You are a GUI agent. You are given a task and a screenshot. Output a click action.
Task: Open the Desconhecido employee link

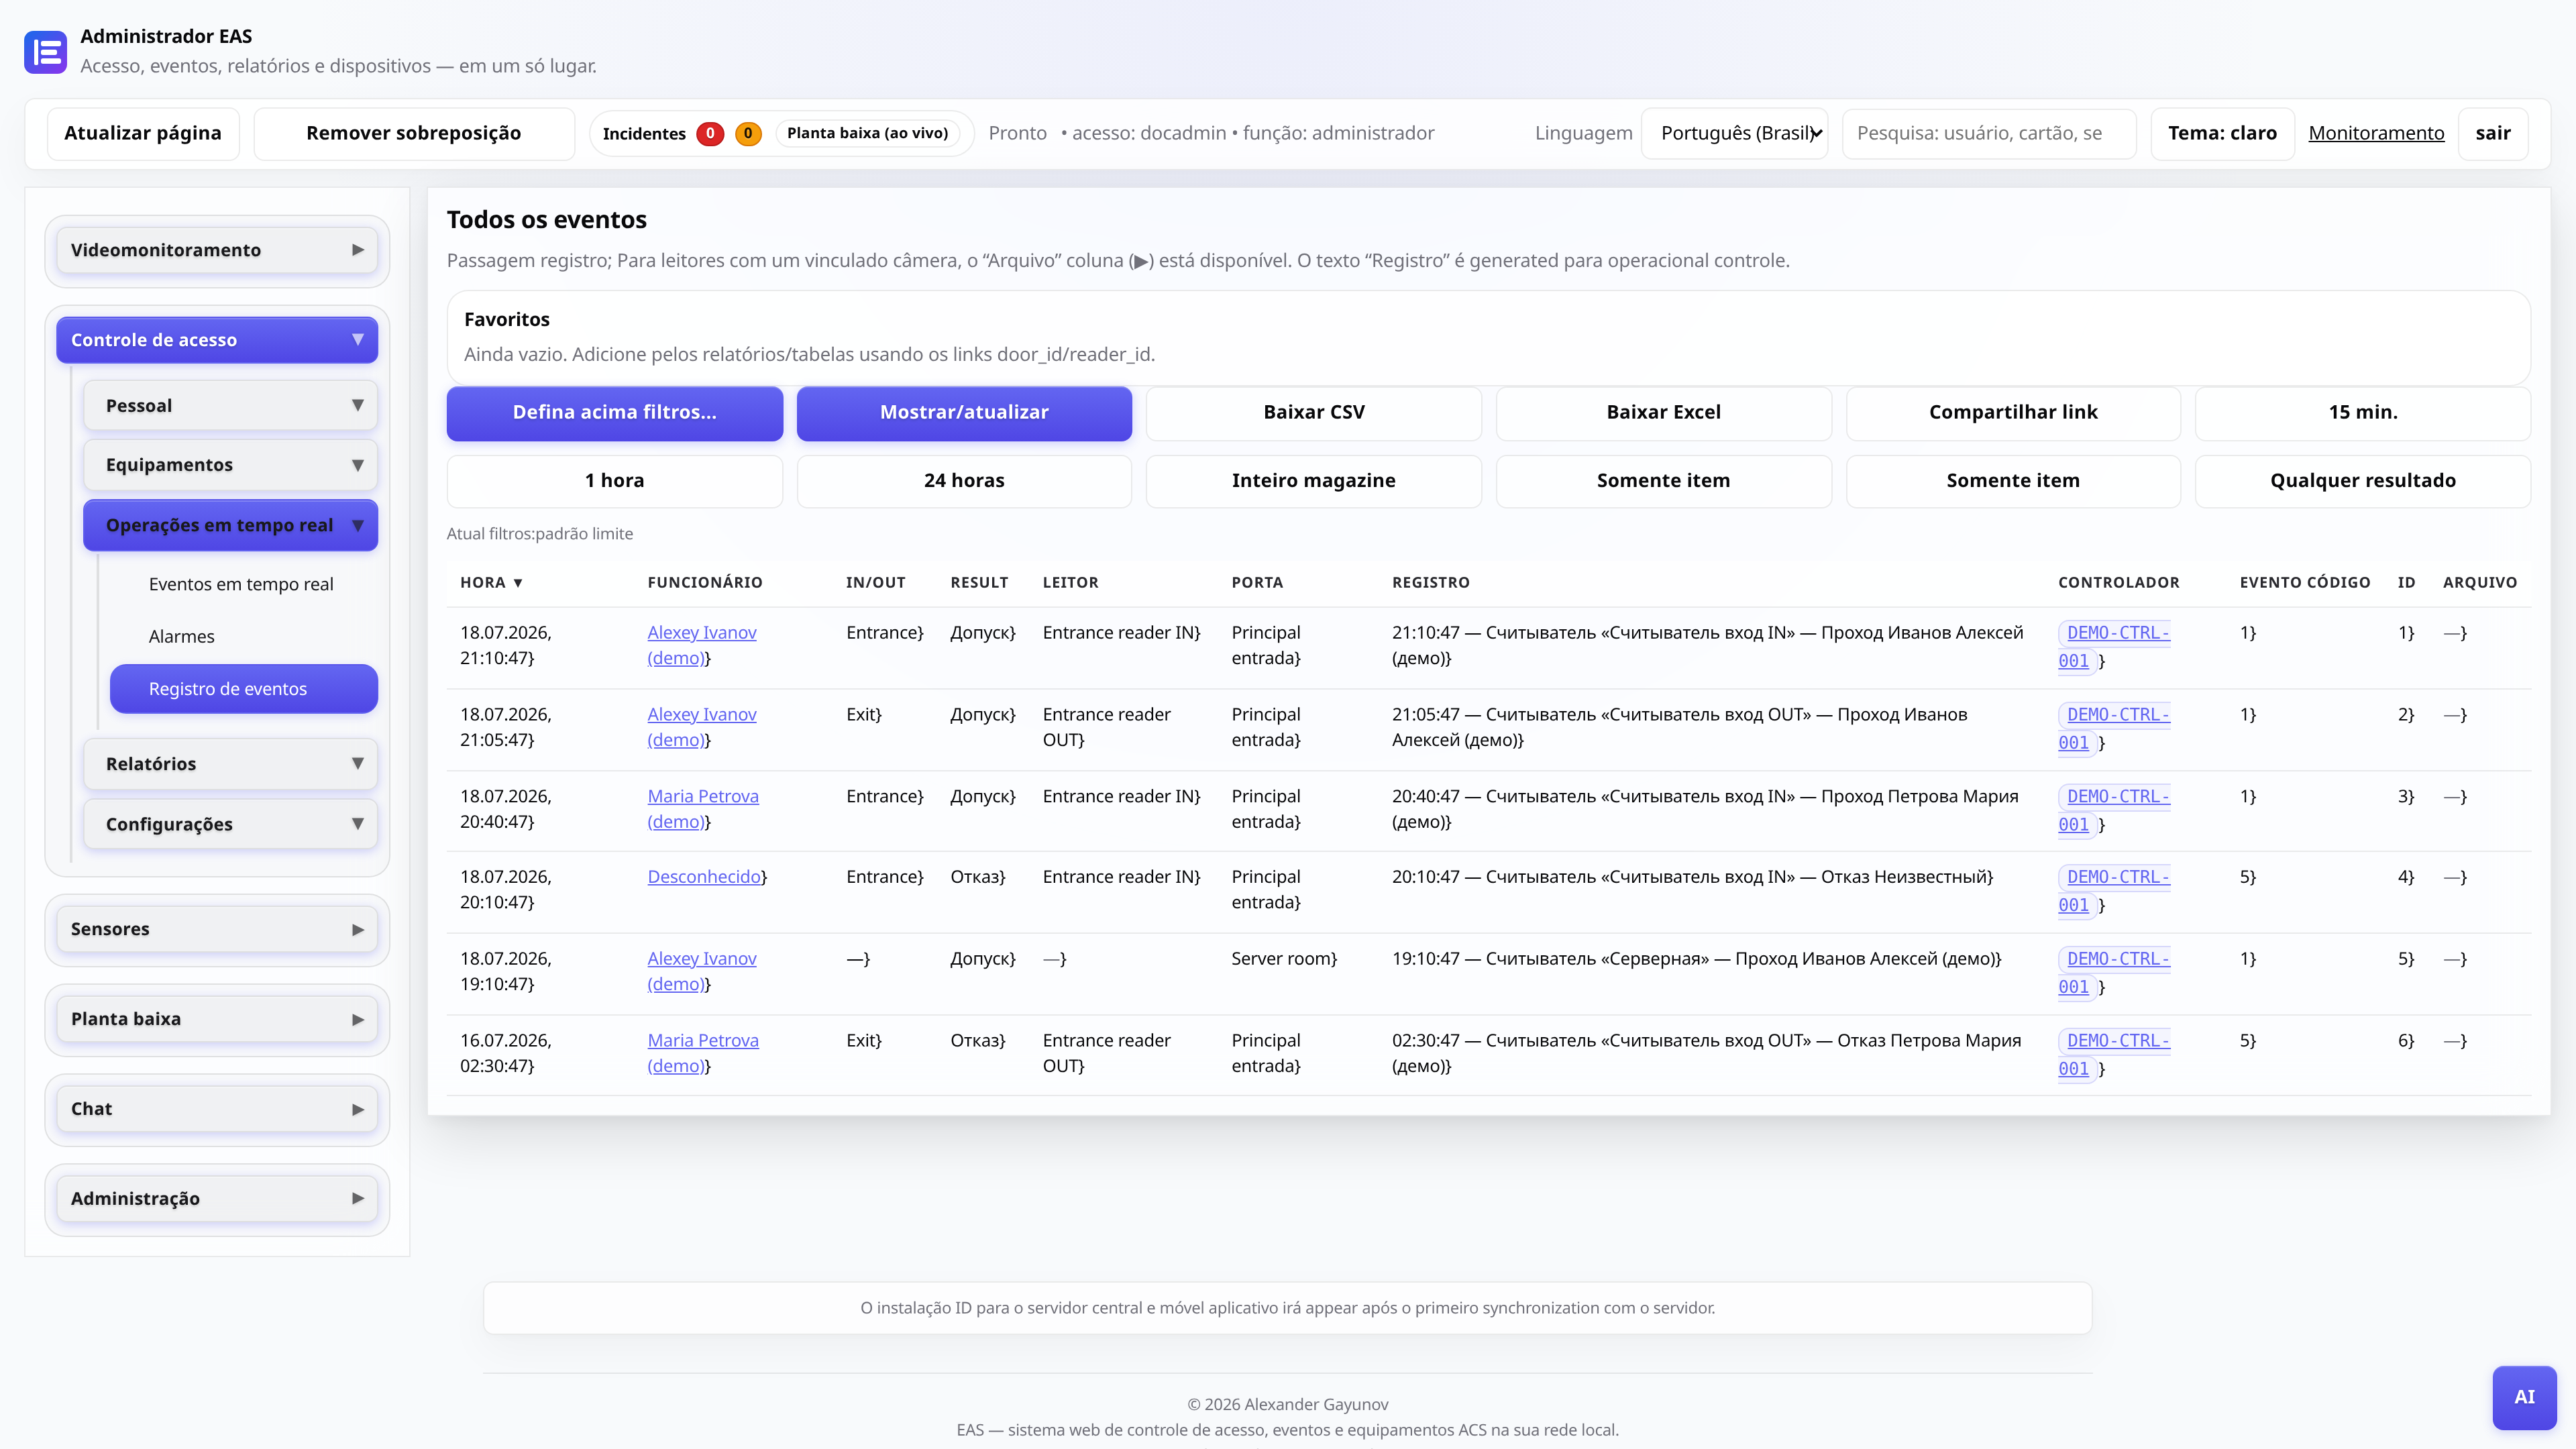pos(704,877)
